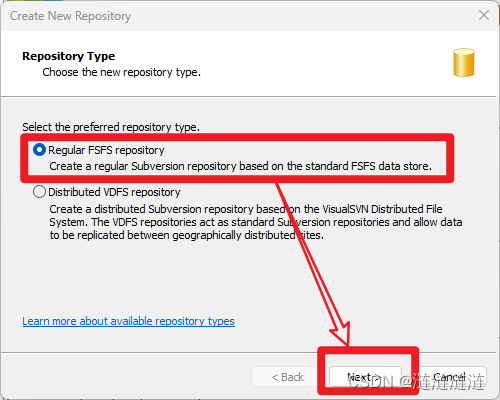Click the Next button
Screen dimensions: 500x400
pyautogui.click(x=365, y=377)
